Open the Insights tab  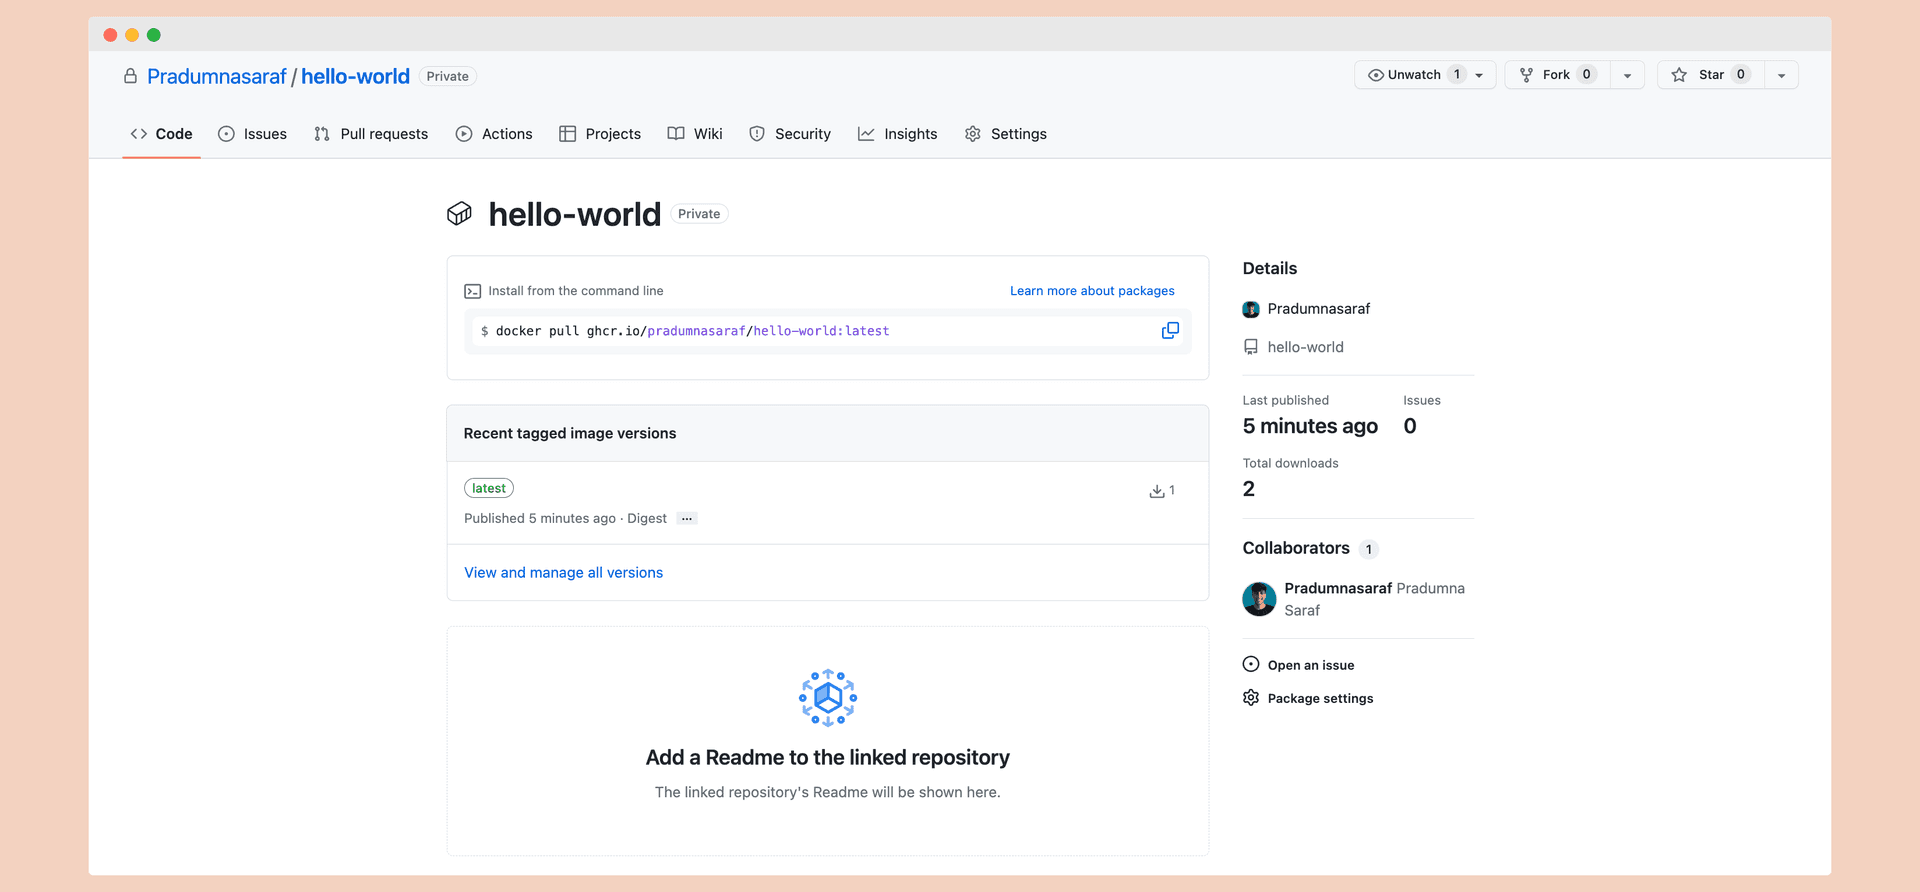tap(898, 134)
